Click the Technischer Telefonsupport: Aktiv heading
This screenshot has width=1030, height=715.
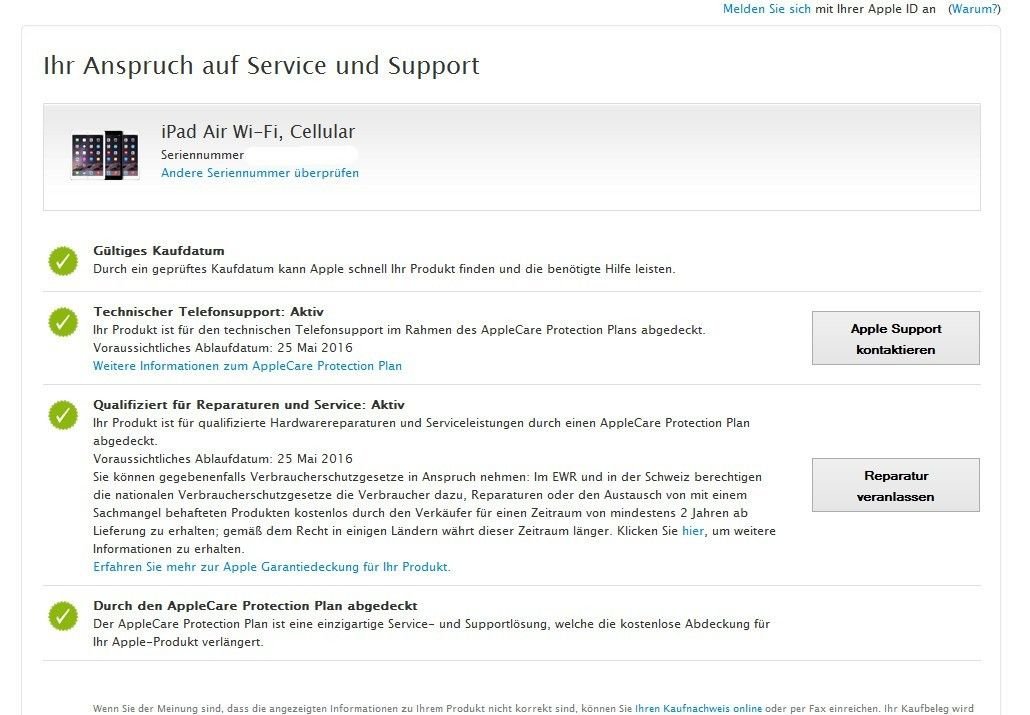(208, 311)
